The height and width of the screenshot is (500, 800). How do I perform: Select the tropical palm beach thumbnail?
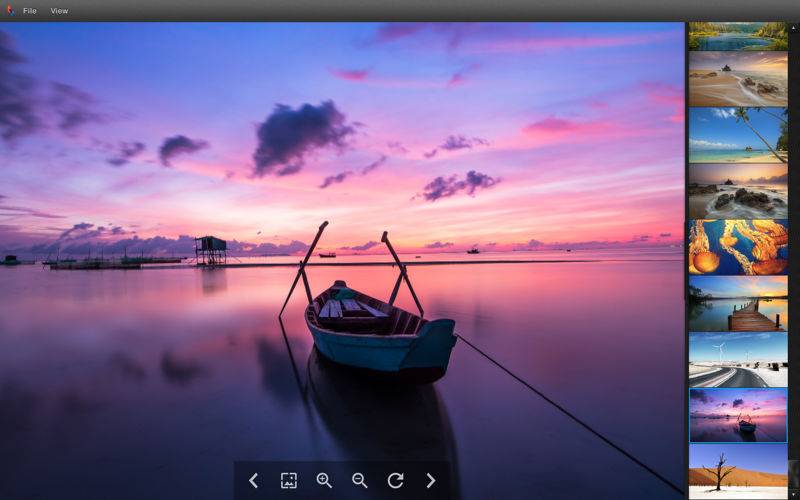tap(738, 135)
